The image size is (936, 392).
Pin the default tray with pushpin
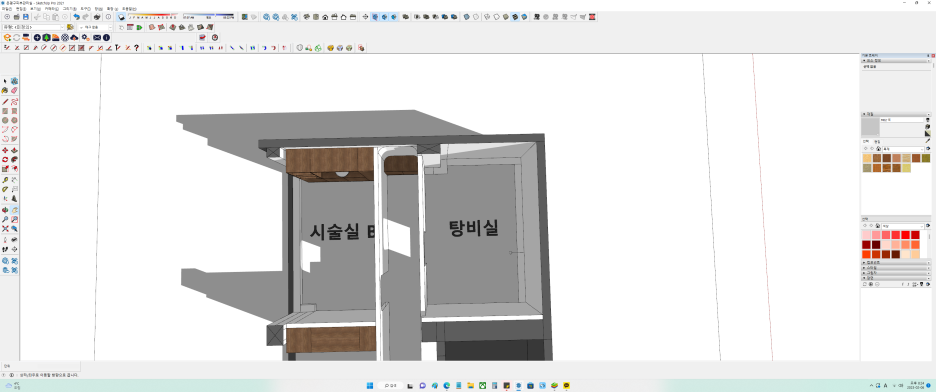pos(928,55)
